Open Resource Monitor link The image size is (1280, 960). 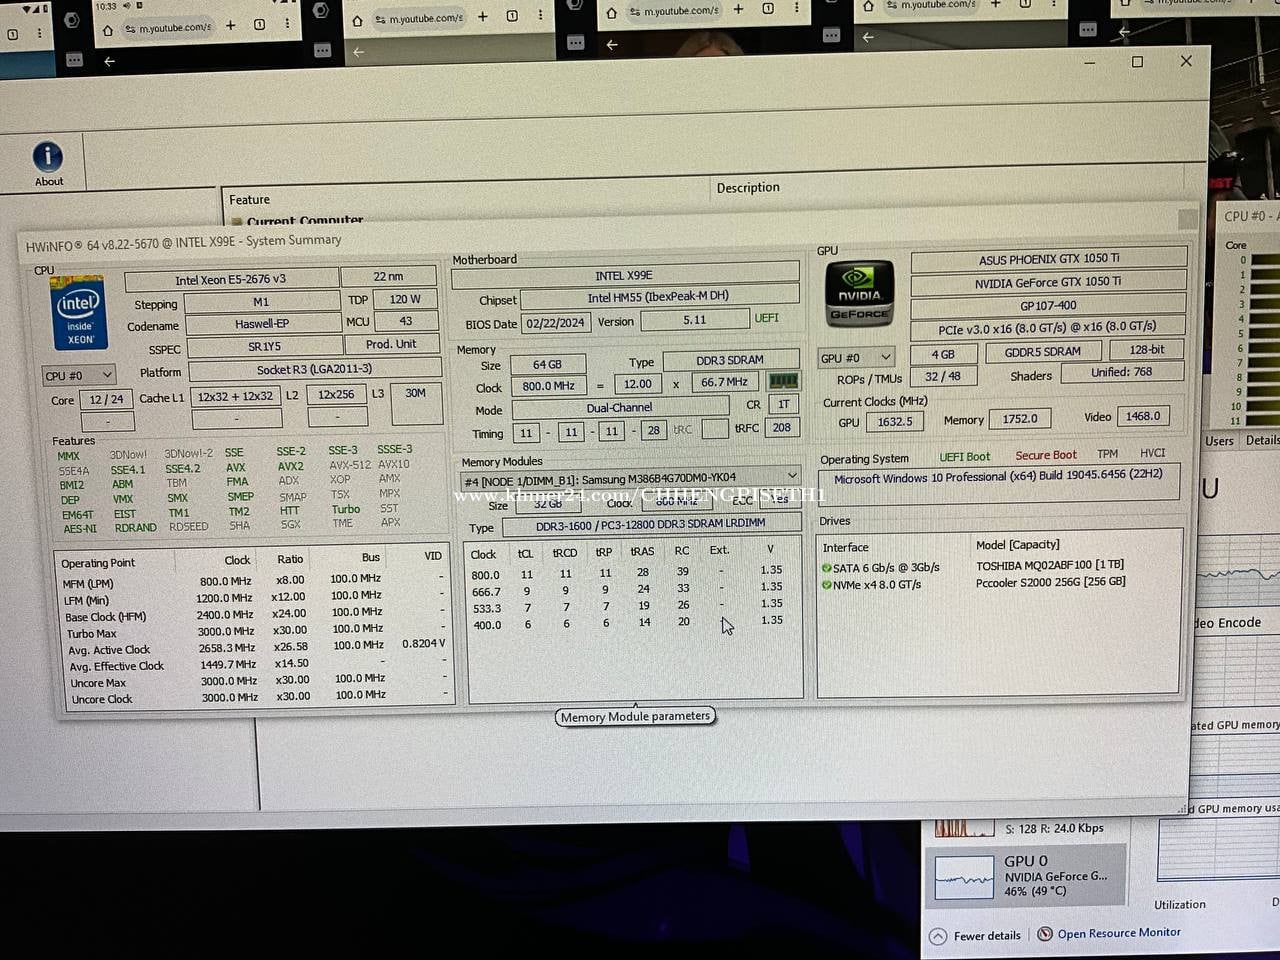(1118, 933)
